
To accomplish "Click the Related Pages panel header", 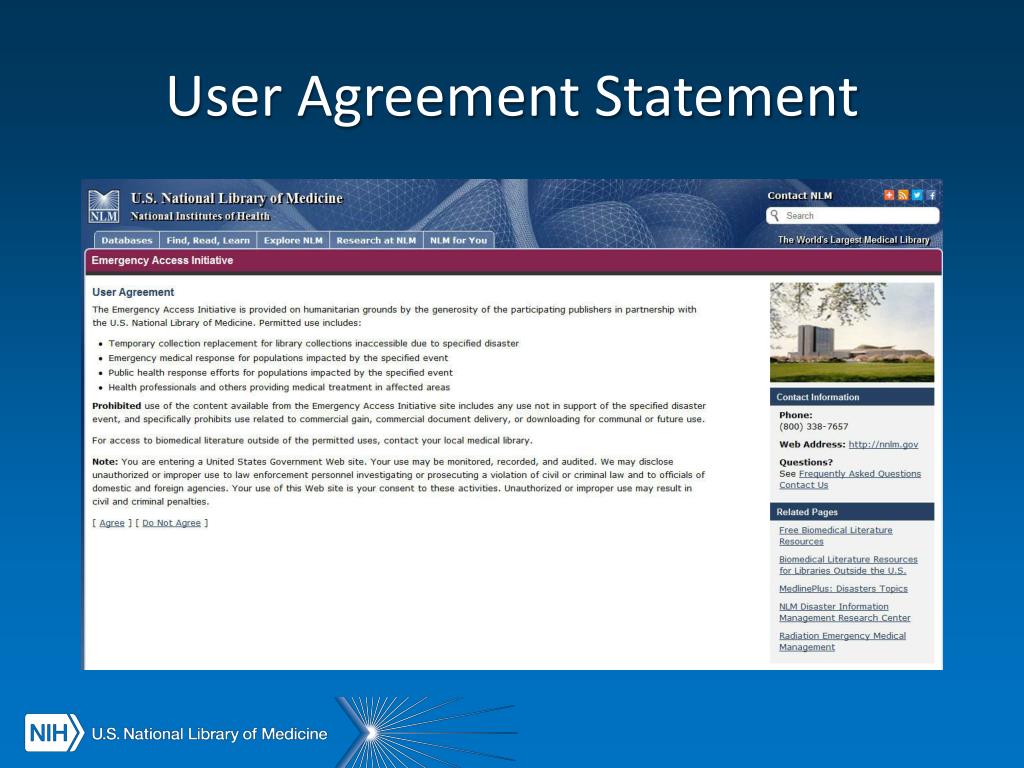I will [x=852, y=512].
